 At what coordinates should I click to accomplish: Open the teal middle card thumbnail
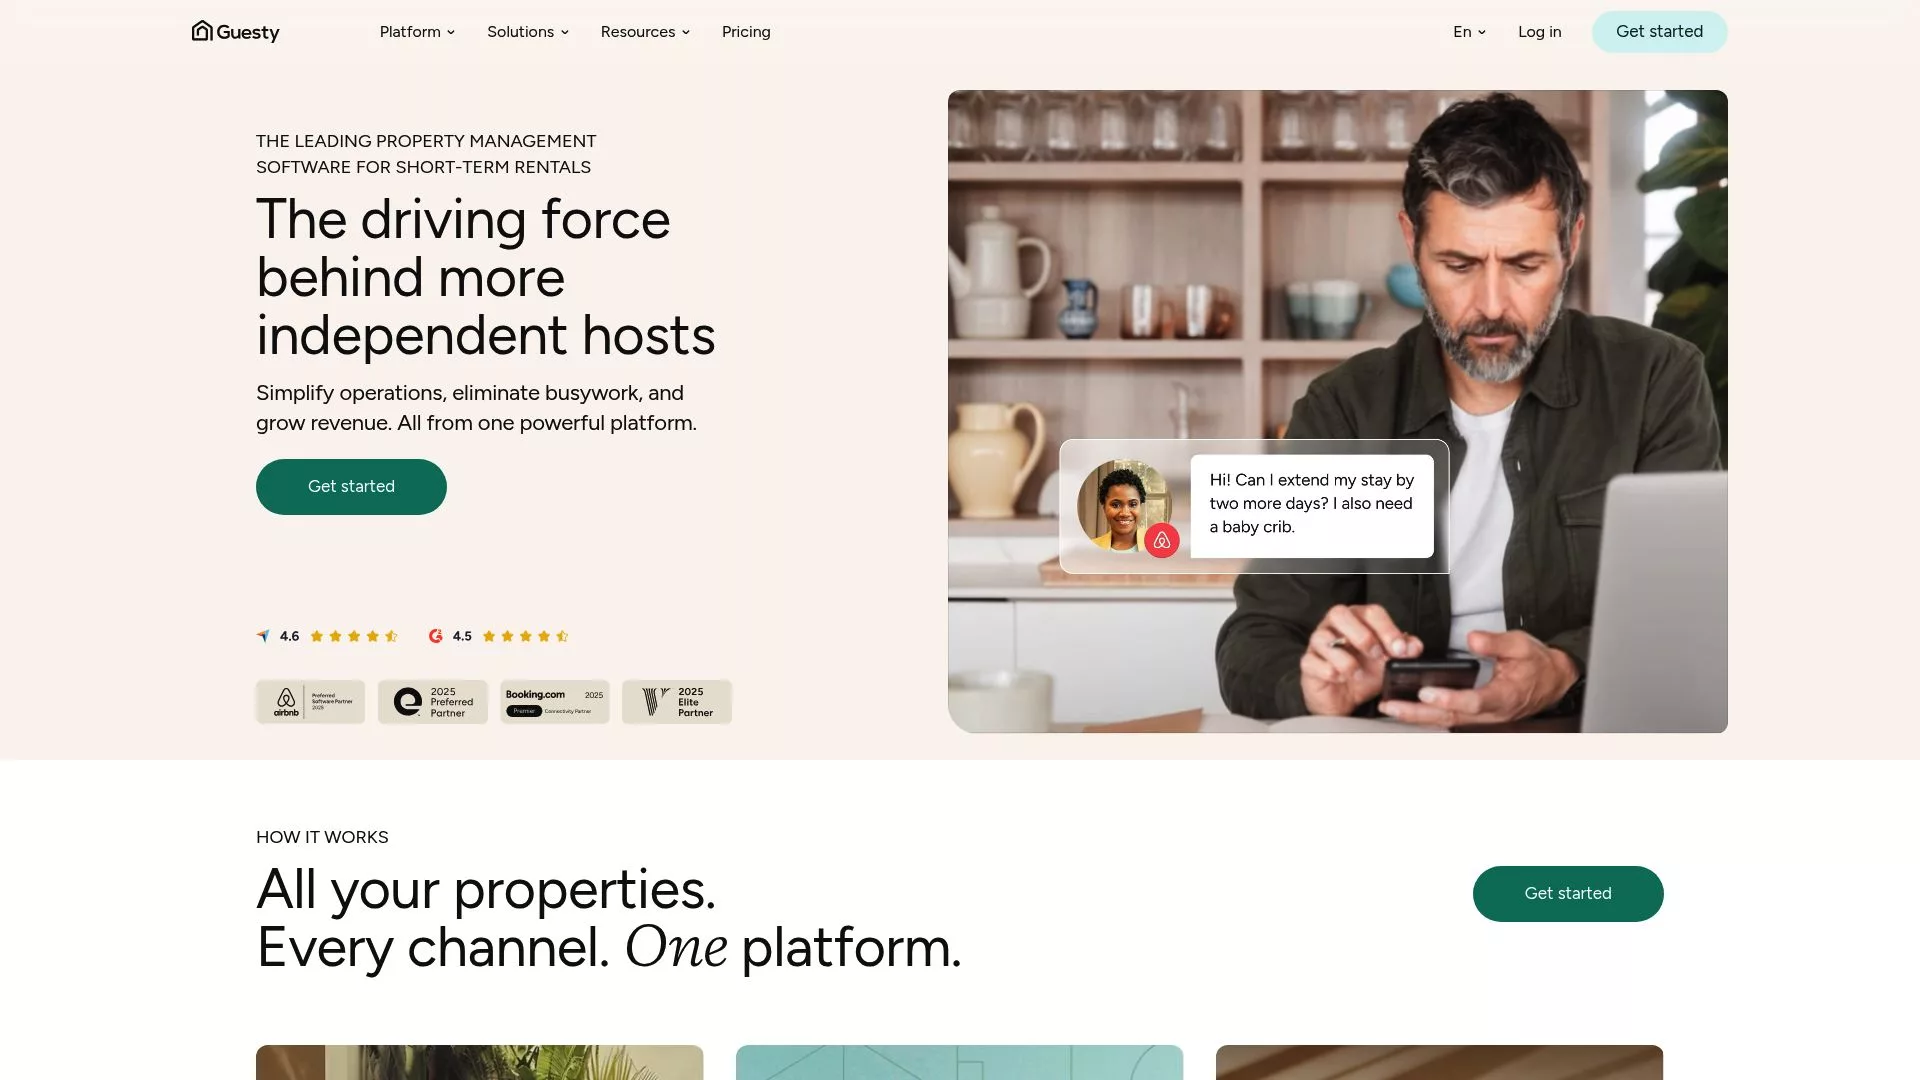point(959,1062)
